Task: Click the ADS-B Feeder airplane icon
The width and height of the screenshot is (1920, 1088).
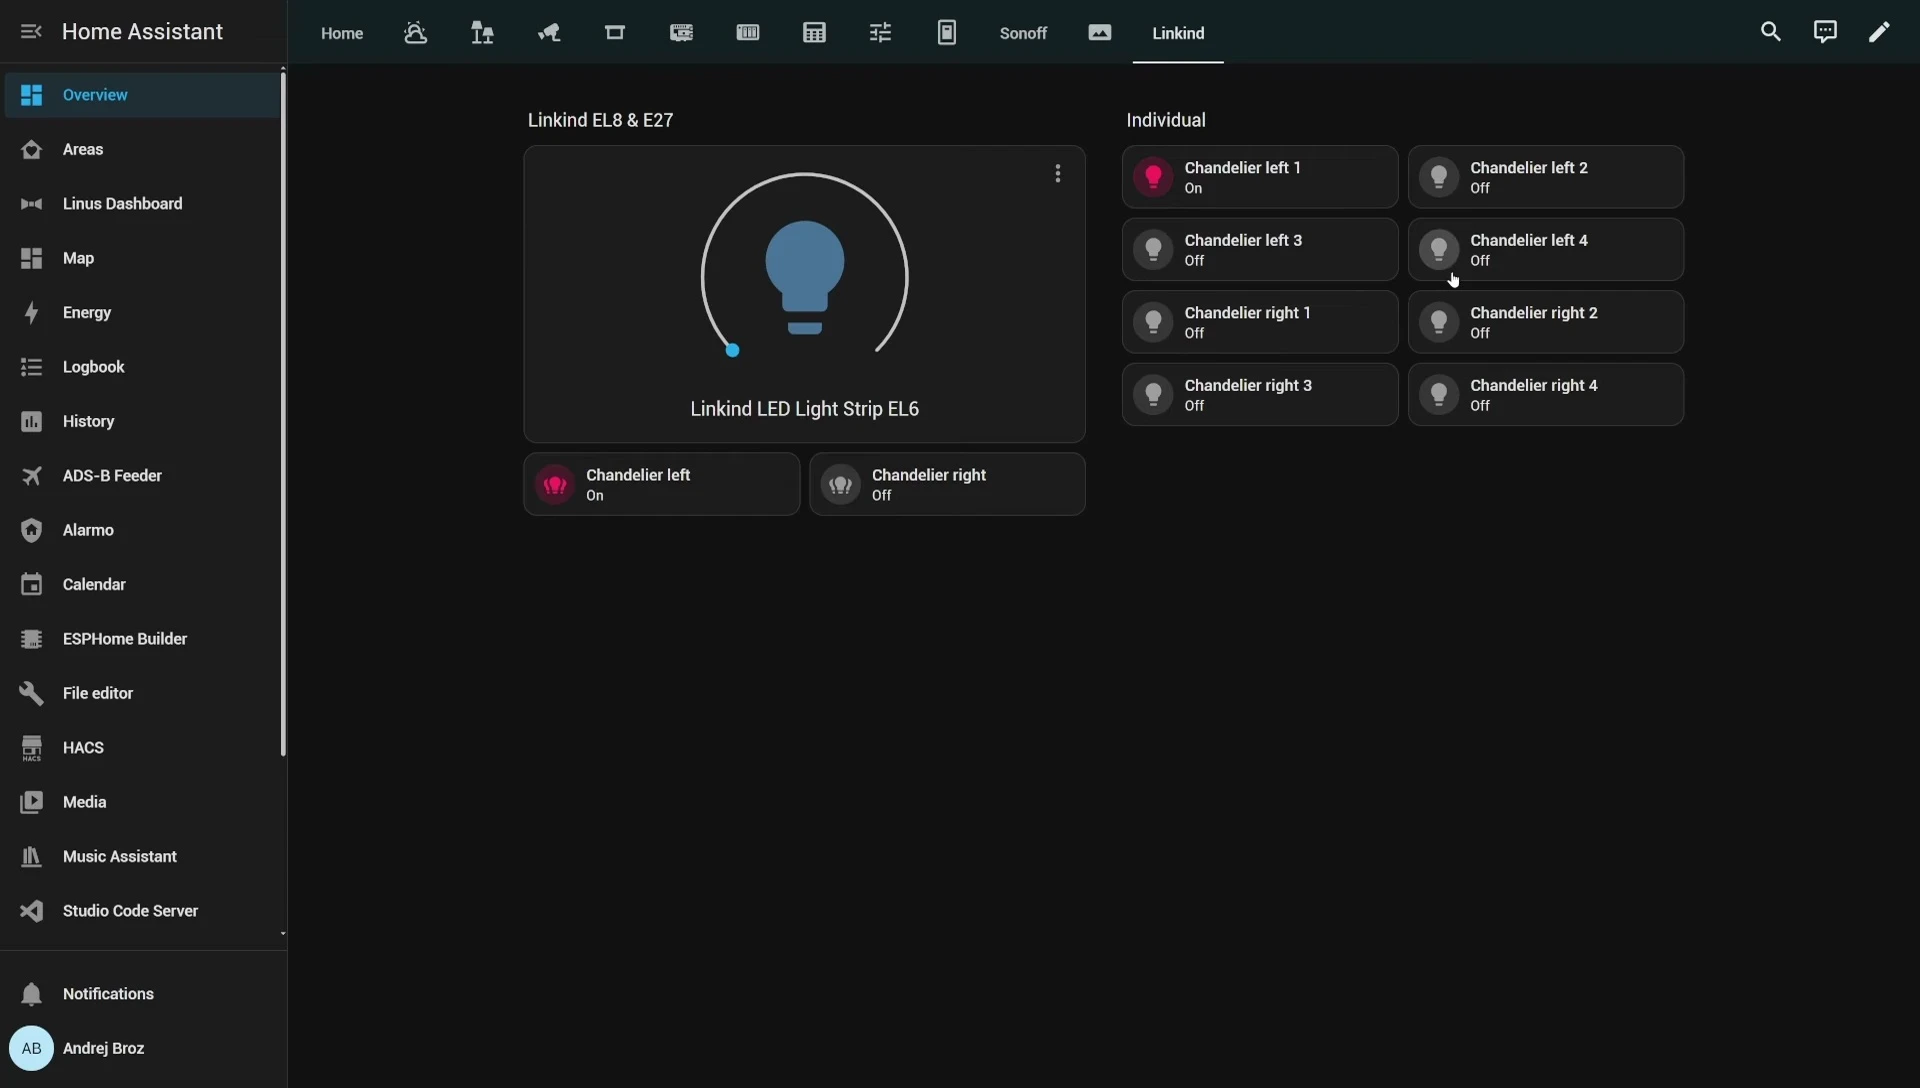Action: tap(32, 476)
